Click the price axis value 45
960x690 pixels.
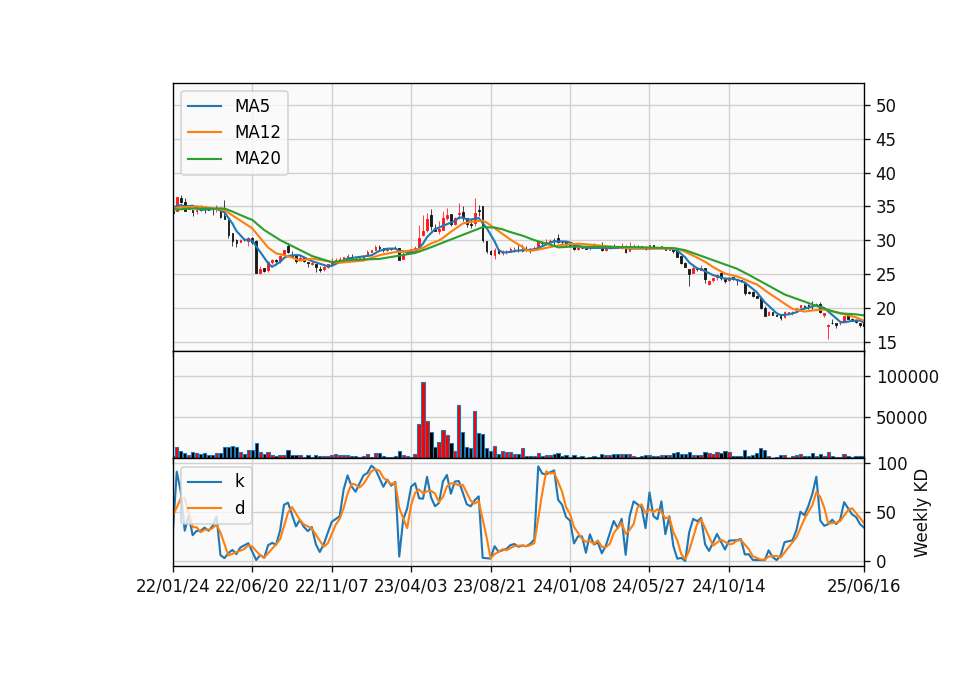pyautogui.click(x=885, y=140)
